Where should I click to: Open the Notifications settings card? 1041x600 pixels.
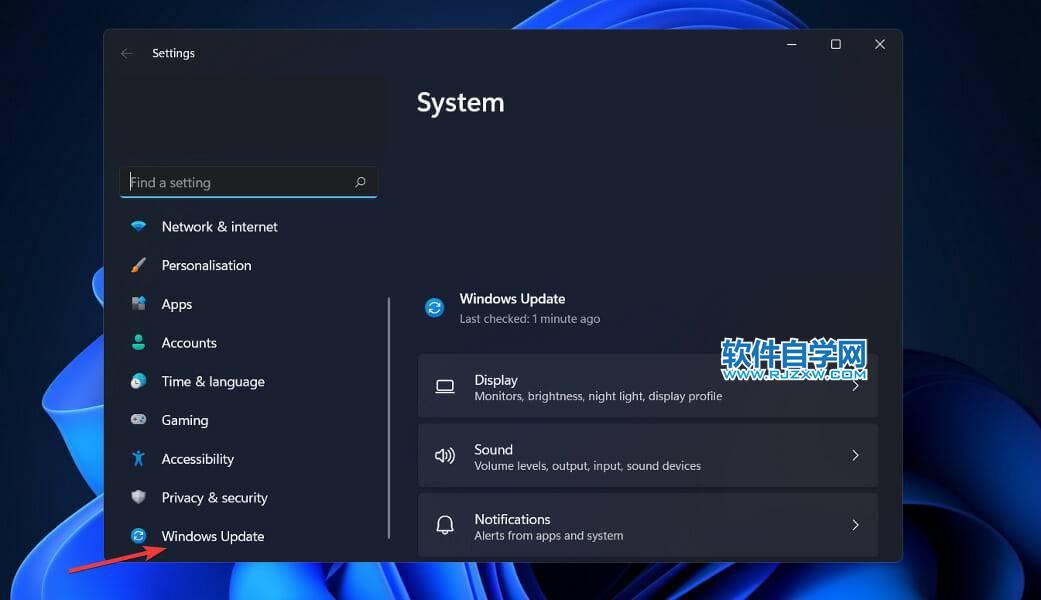648,525
